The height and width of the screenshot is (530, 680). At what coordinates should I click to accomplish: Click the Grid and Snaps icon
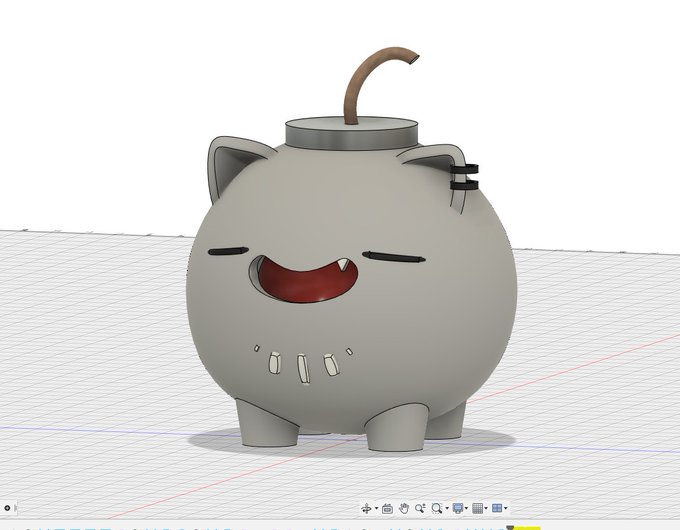[477, 508]
